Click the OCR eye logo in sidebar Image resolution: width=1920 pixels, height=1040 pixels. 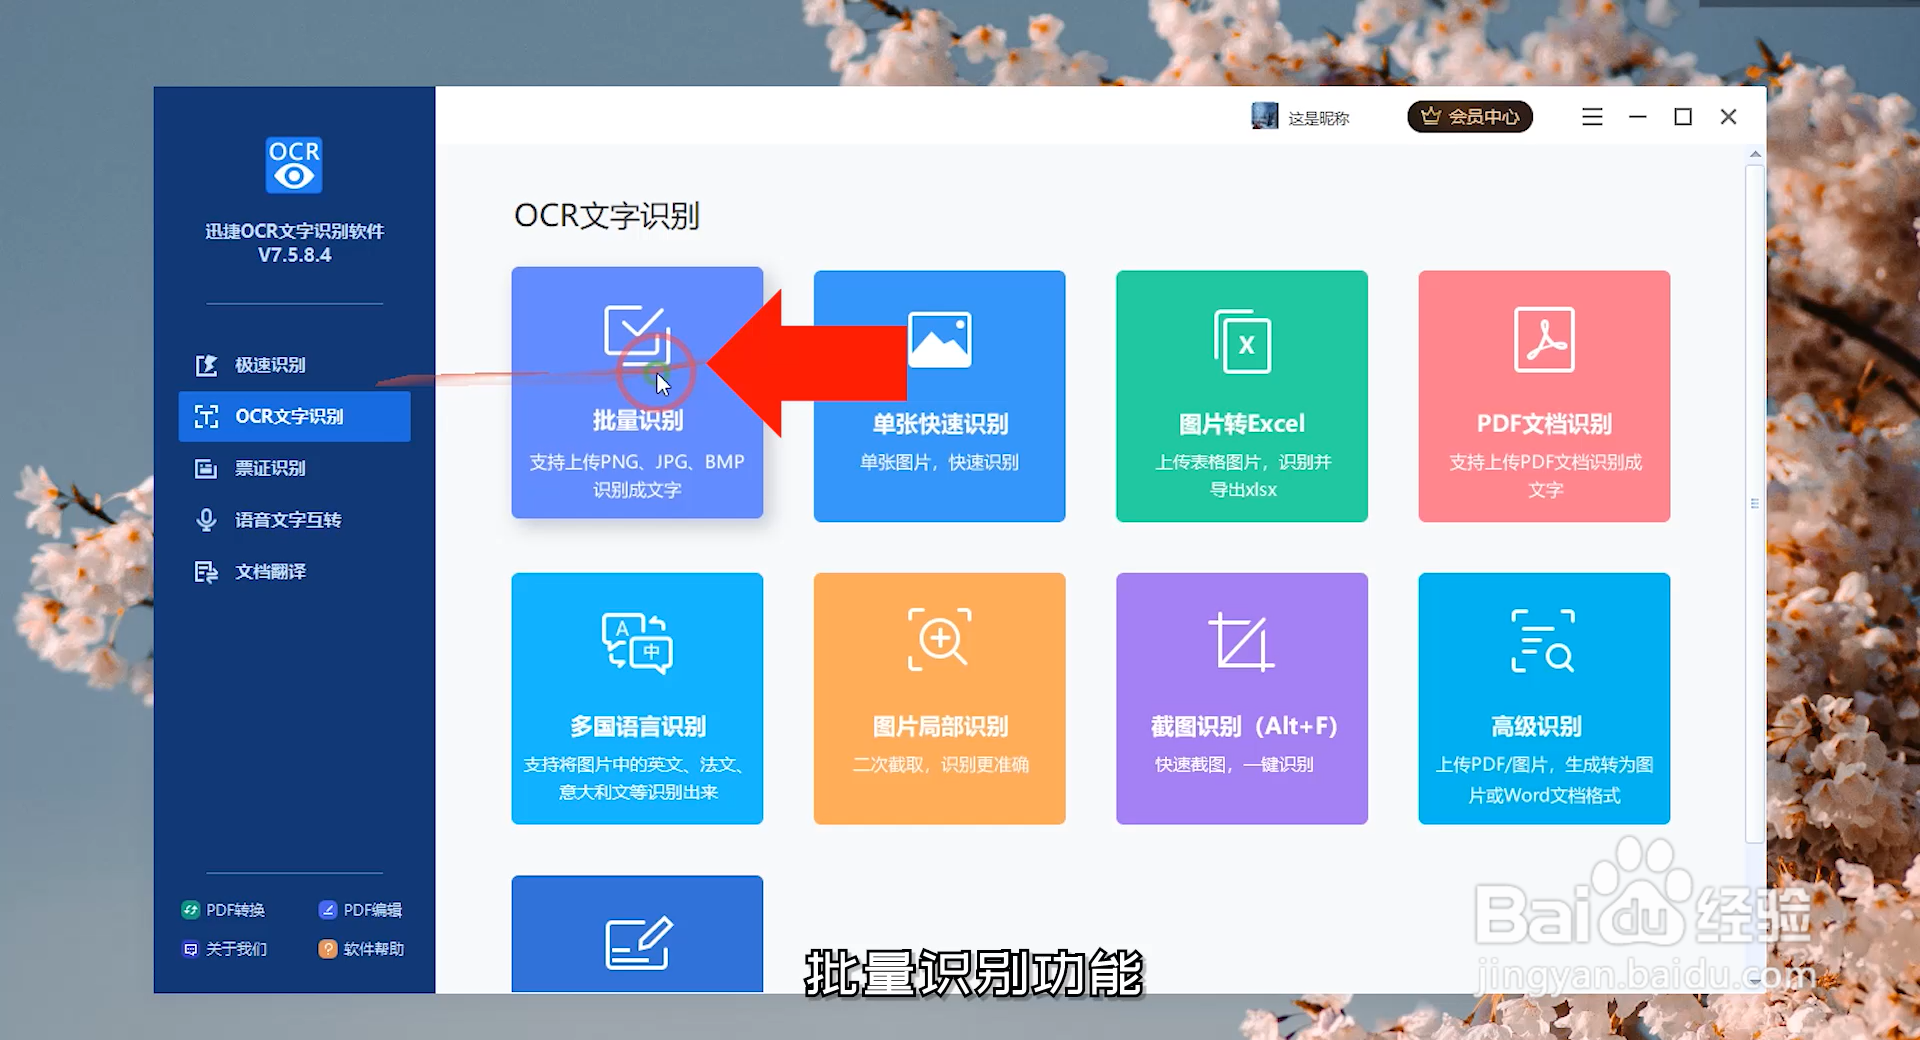tap(294, 165)
